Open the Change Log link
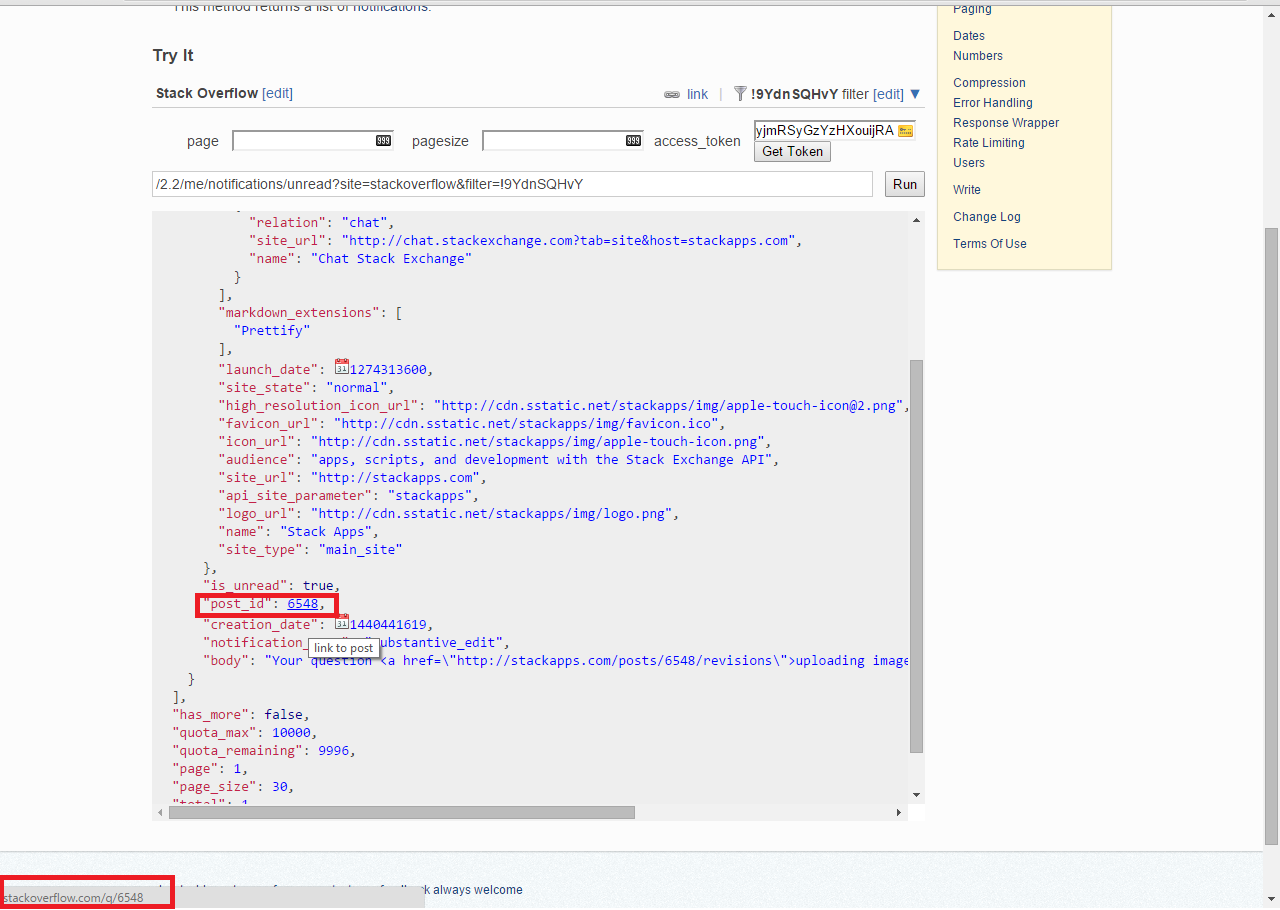This screenshot has height=910, width=1280. pos(987,217)
